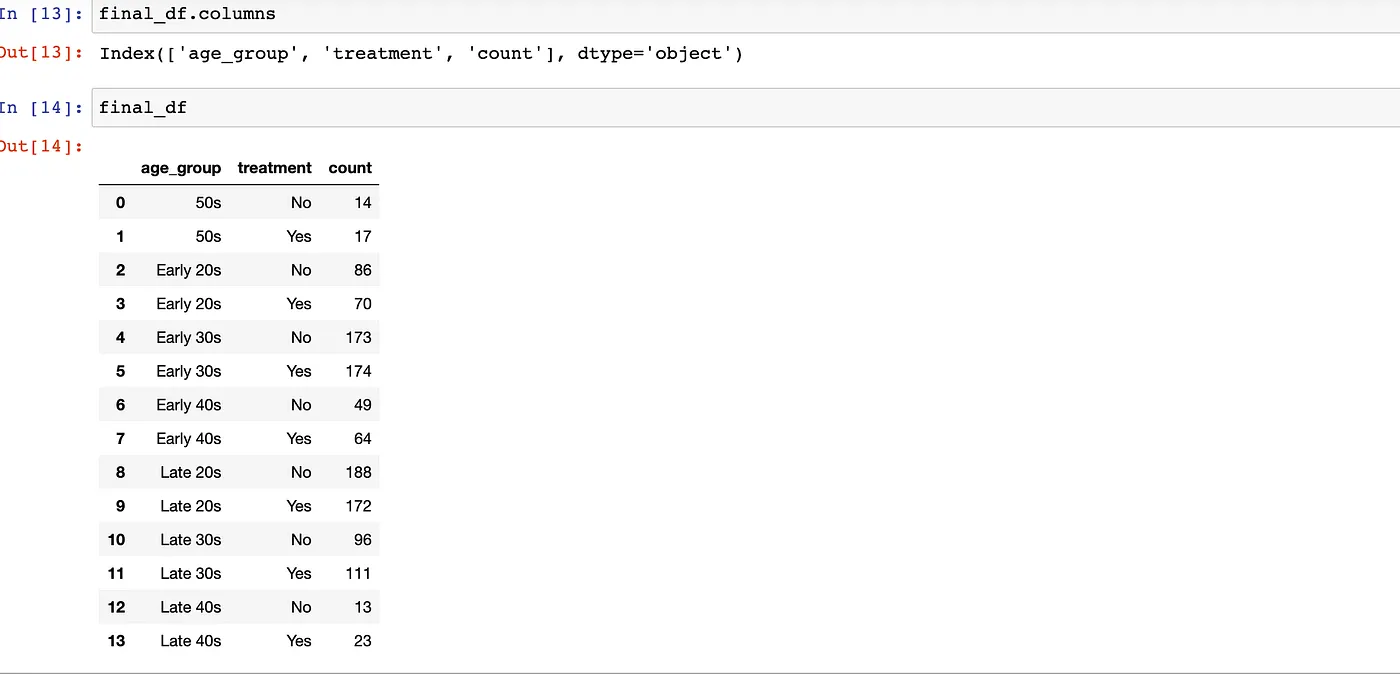Click the Late 40s cell in row 12
This screenshot has height=675, width=1400.
pos(190,607)
